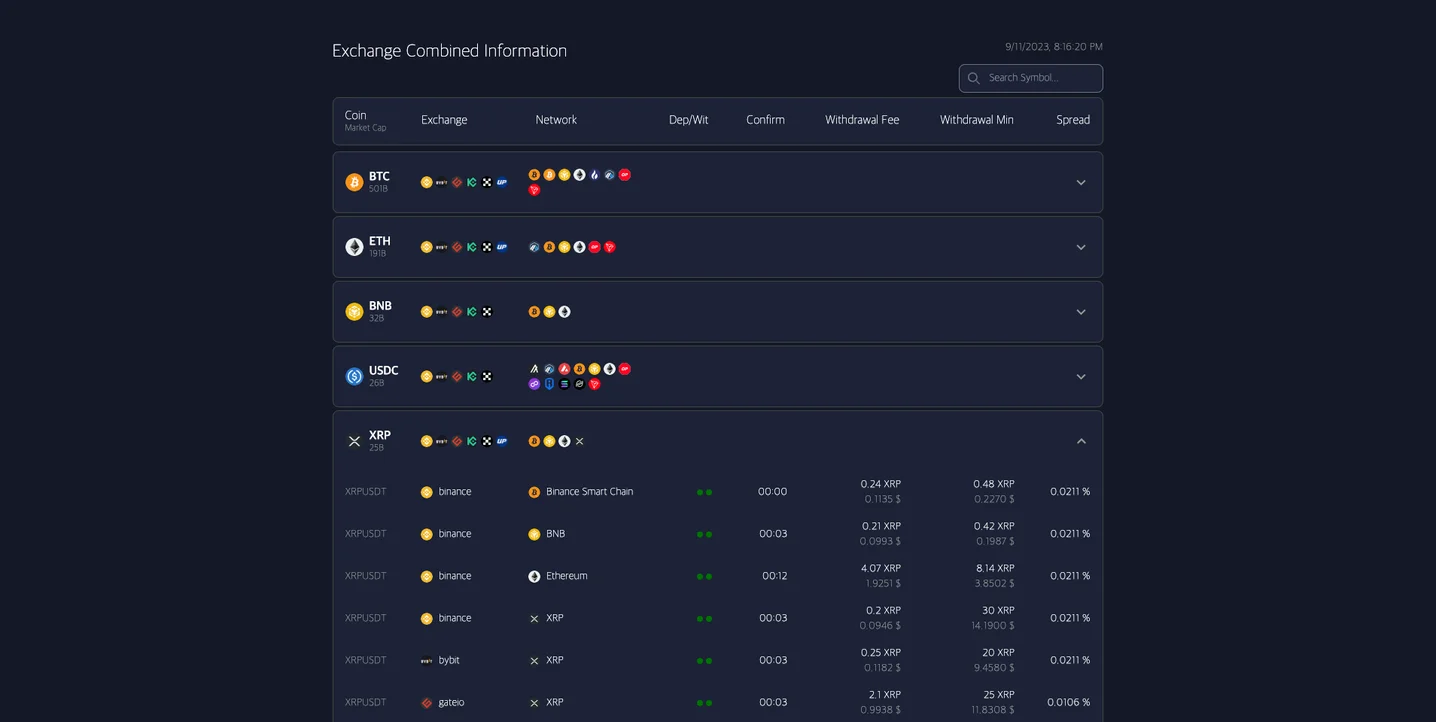Click the XRP coin logo beside XRP 25B
The width and height of the screenshot is (1436, 722).
tap(354, 441)
